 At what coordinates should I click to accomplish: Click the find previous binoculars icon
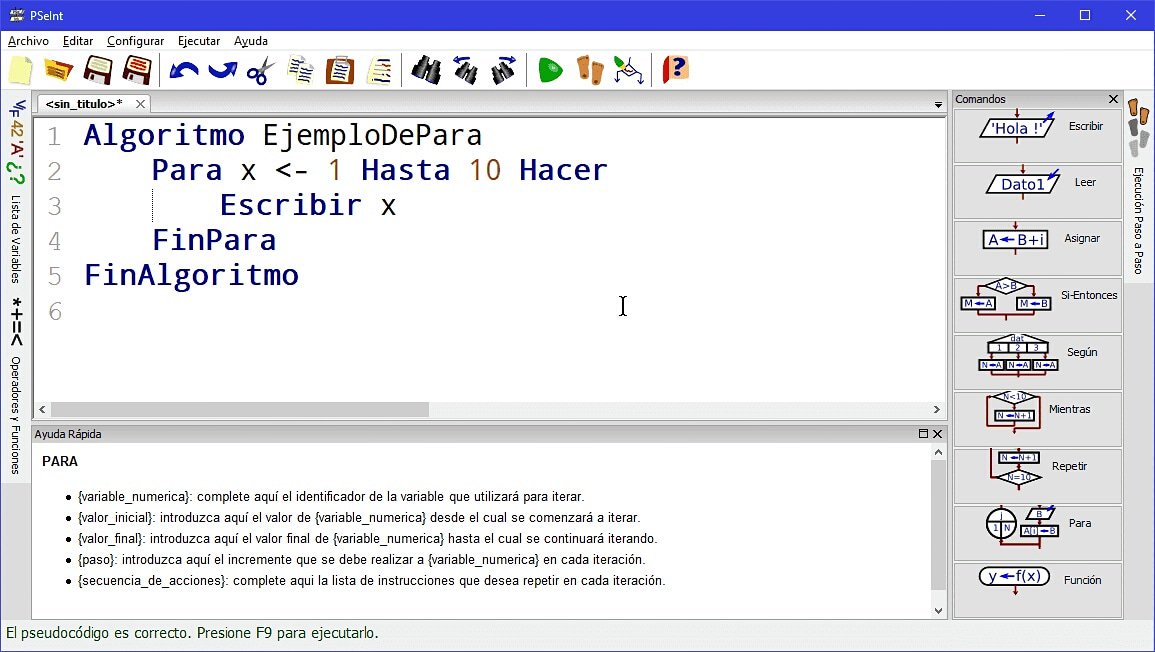(465, 70)
